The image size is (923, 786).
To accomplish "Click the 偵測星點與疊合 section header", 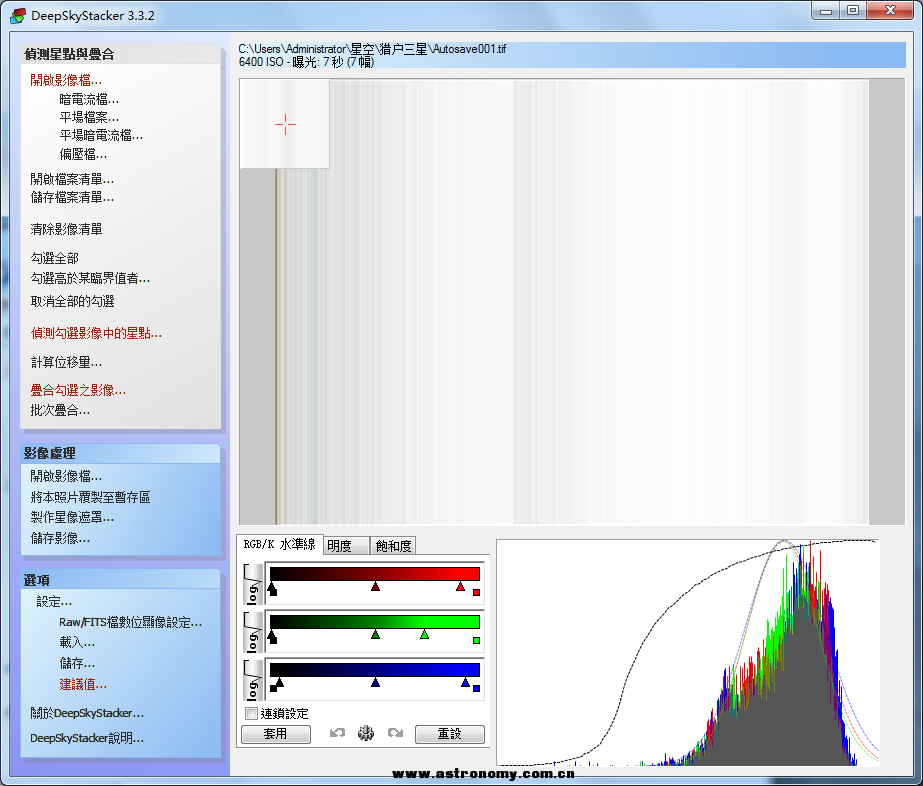I will (x=121, y=54).
